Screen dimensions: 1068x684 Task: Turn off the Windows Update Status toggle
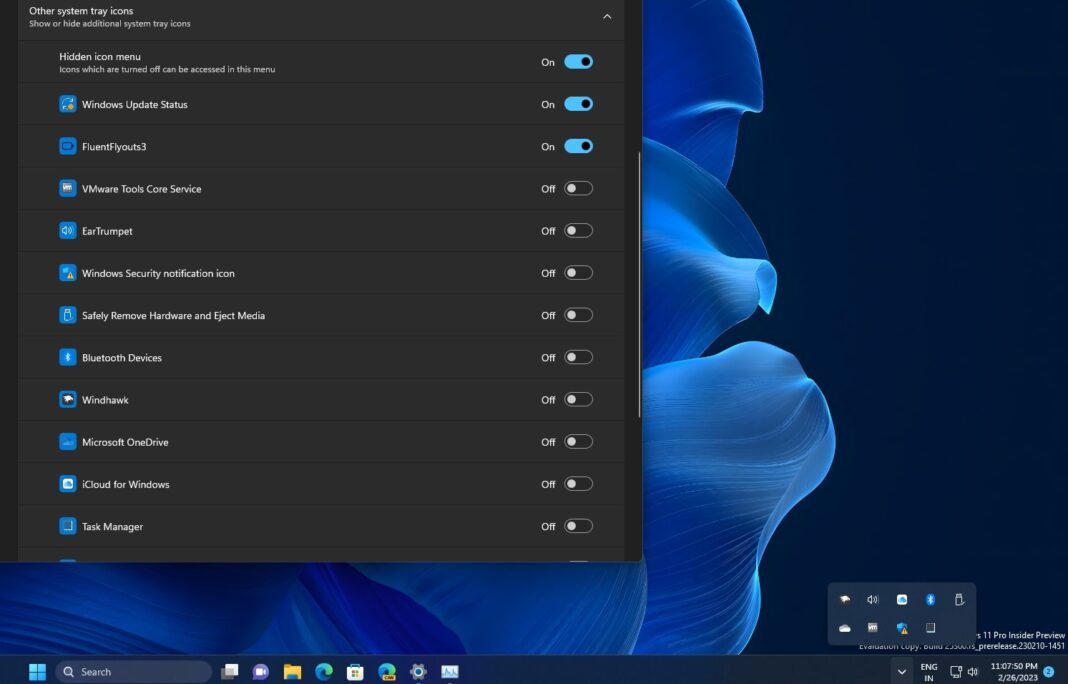(x=577, y=103)
